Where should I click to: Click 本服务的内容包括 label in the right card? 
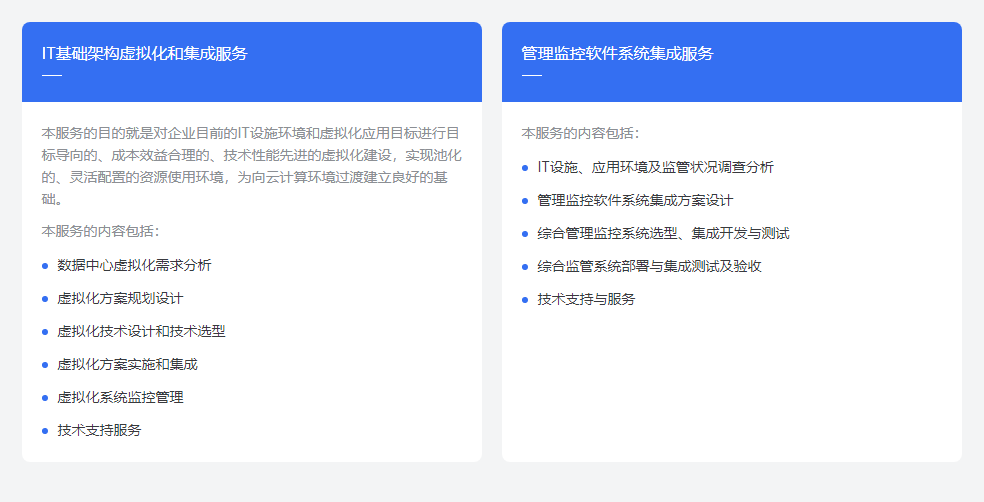[580, 133]
